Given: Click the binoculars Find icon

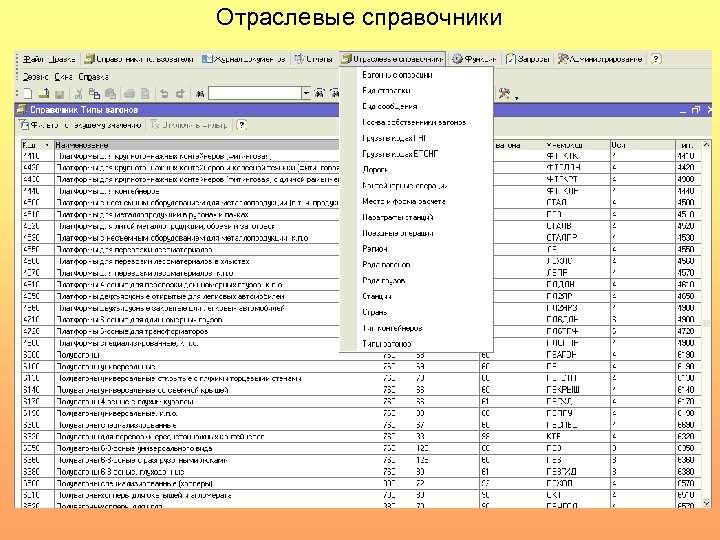Looking at the screenshot, I should tap(200, 94).
